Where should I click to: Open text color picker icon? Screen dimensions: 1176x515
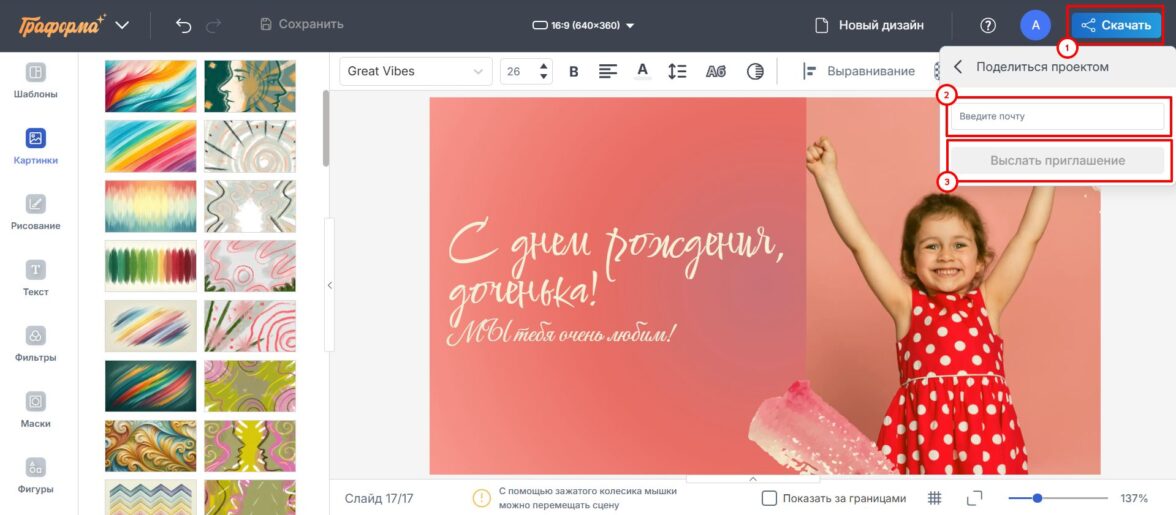point(643,71)
